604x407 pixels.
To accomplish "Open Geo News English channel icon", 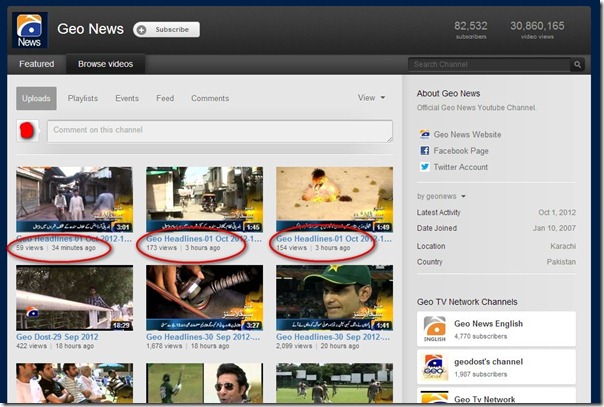I will coord(434,329).
